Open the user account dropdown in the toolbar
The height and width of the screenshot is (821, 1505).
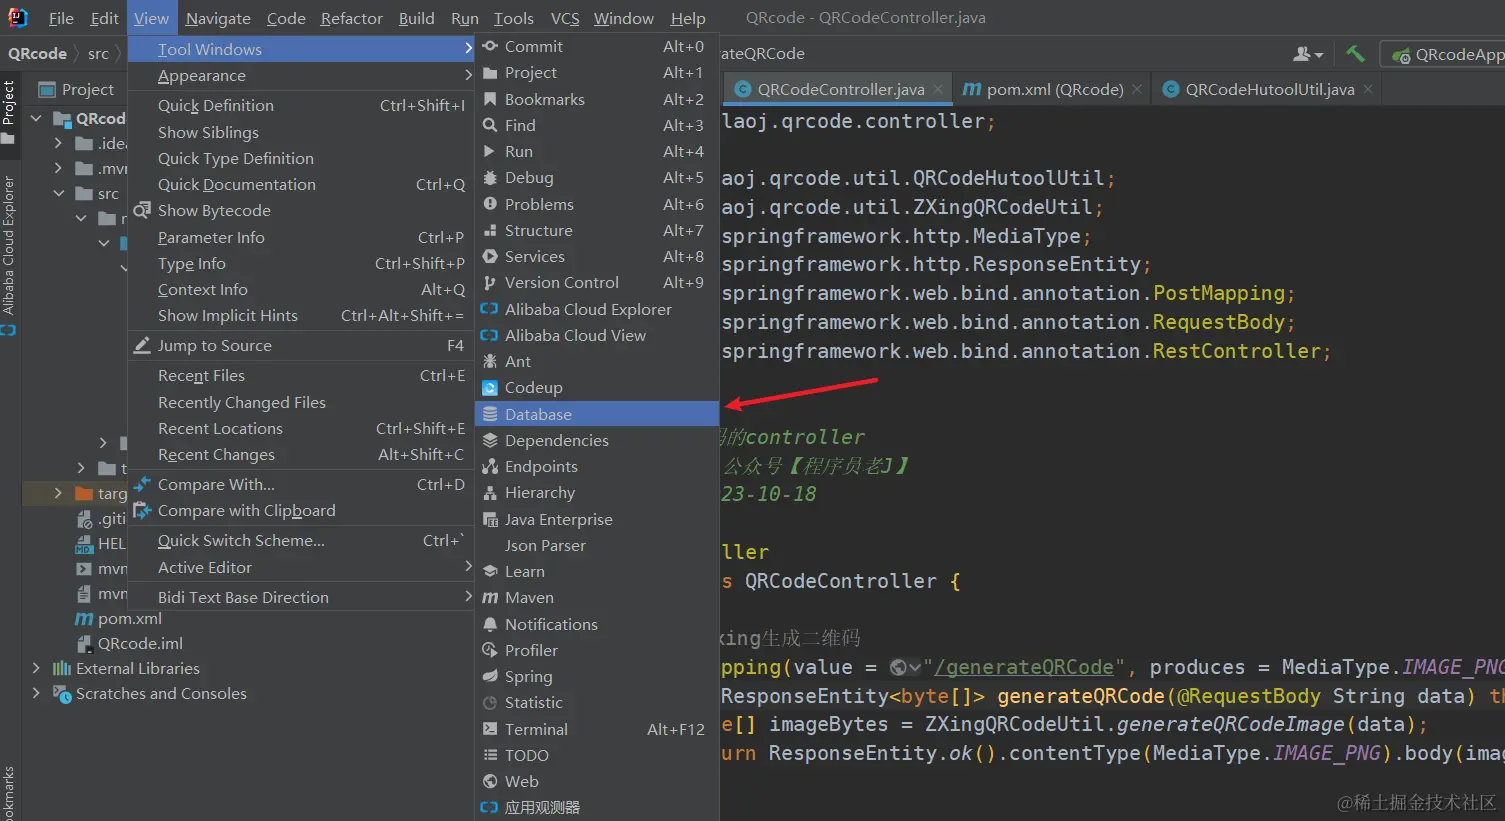click(x=1308, y=54)
